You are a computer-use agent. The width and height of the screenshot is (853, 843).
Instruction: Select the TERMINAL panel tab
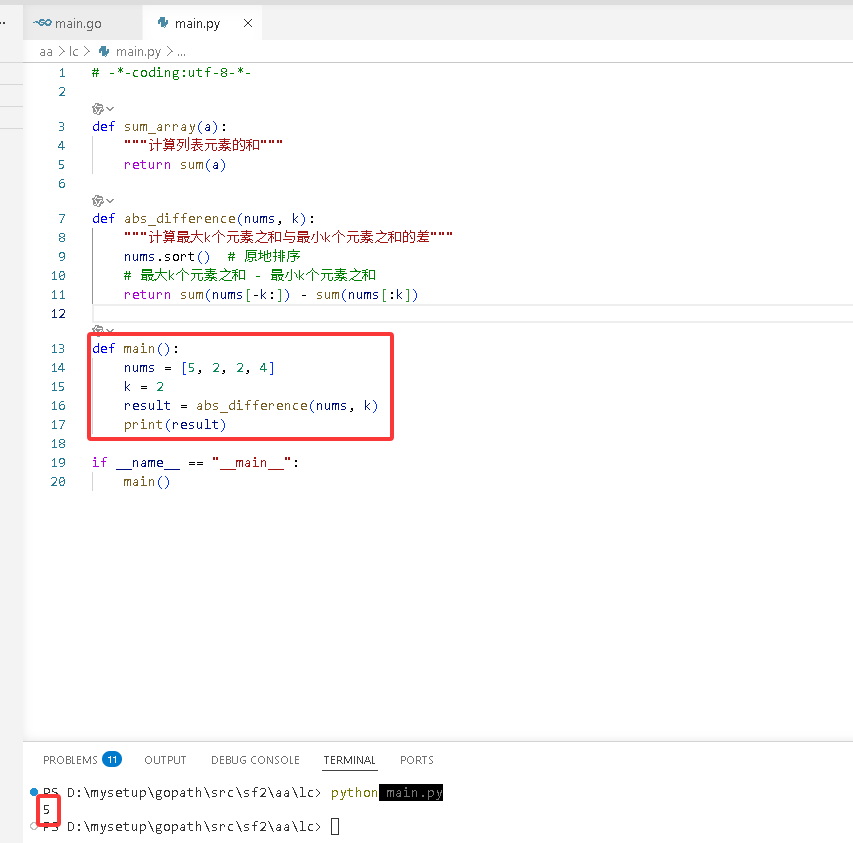coord(349,760)
